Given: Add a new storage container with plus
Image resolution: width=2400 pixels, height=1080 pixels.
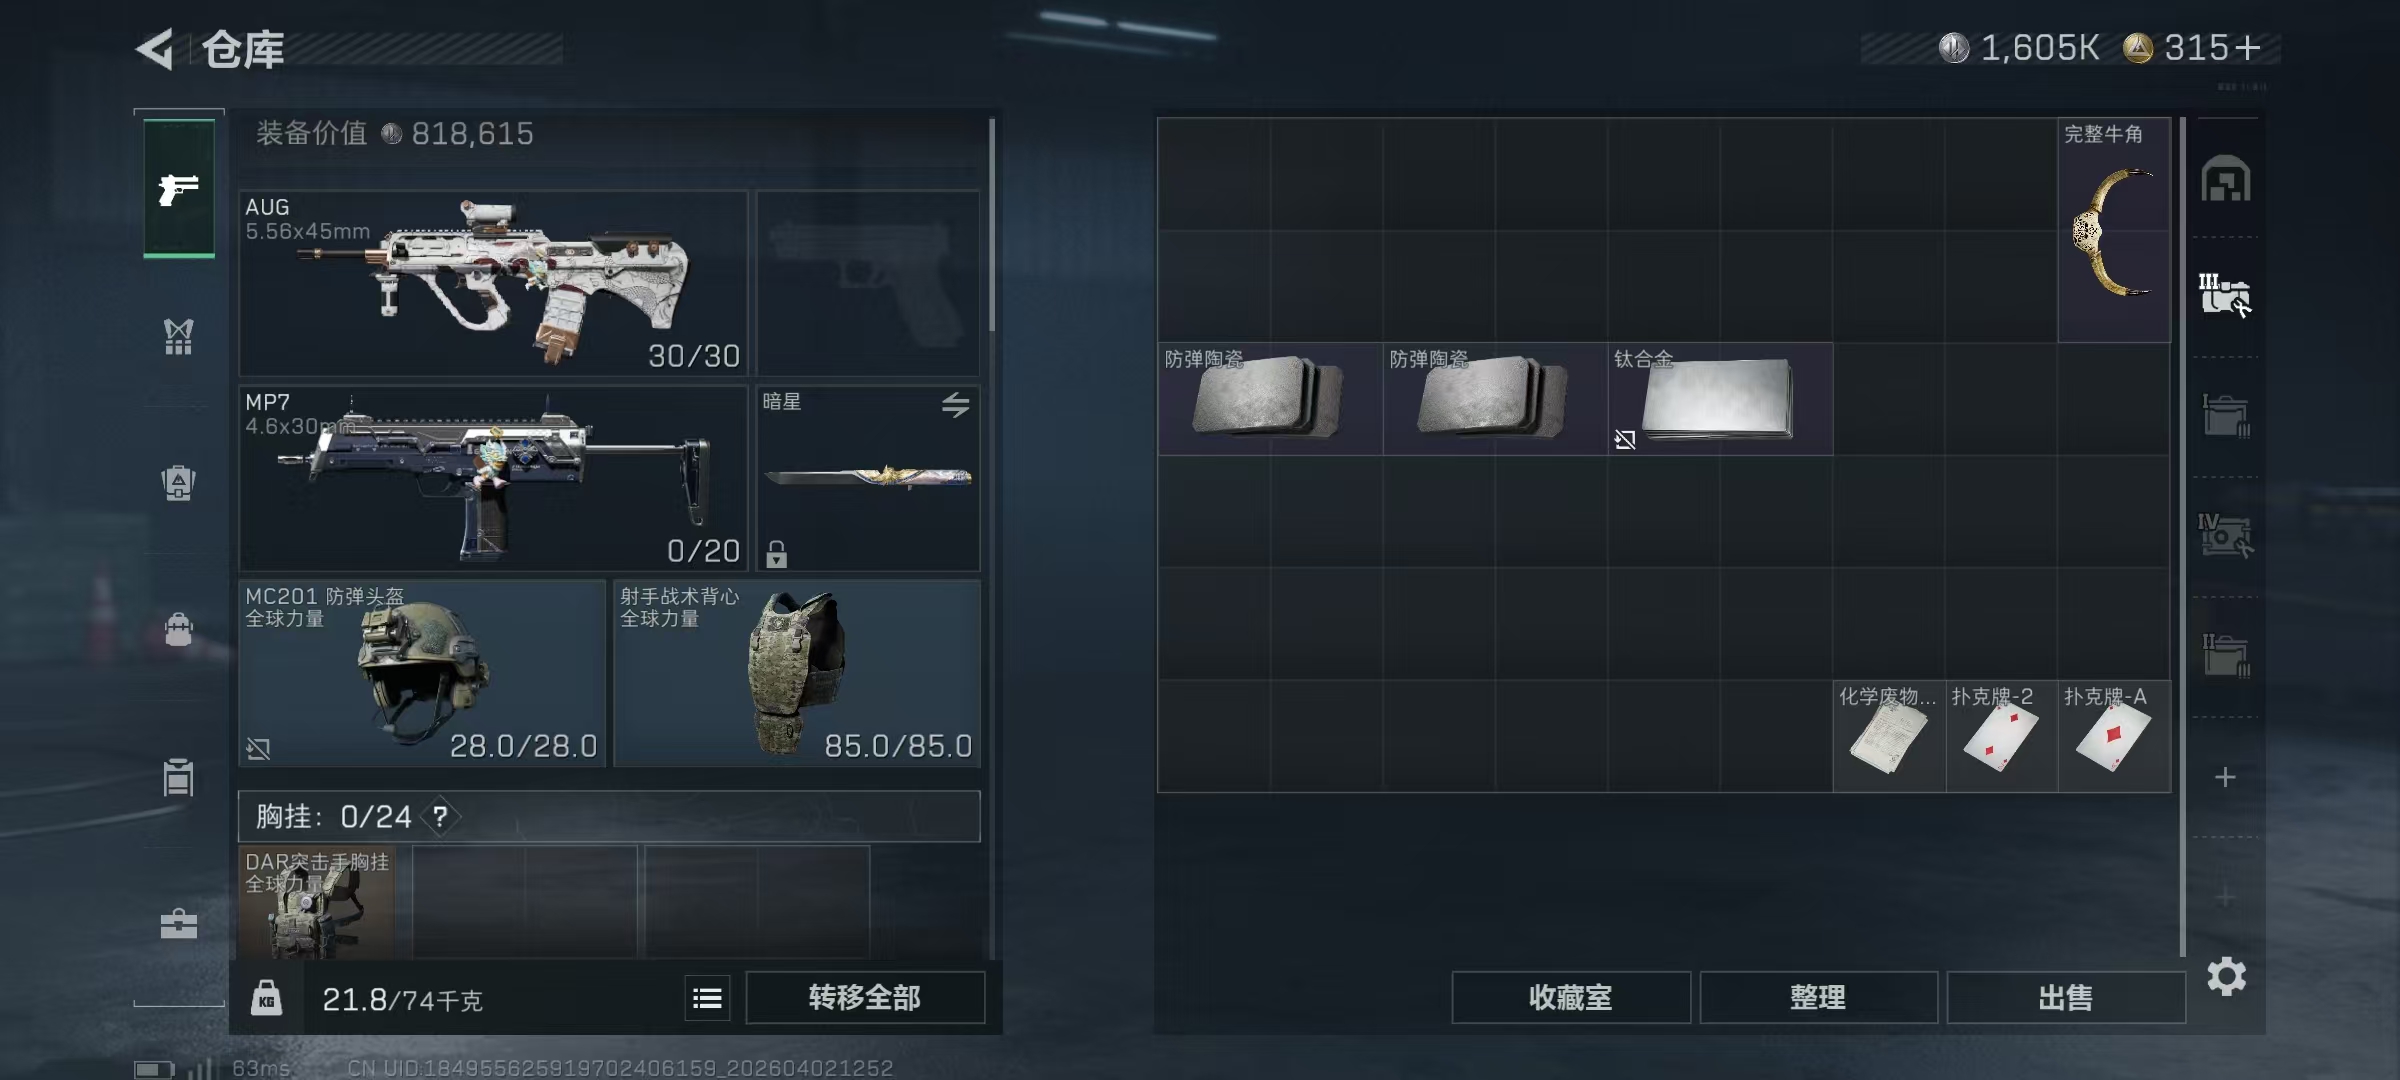Looking at the screenshot, I should point(2225,777).
